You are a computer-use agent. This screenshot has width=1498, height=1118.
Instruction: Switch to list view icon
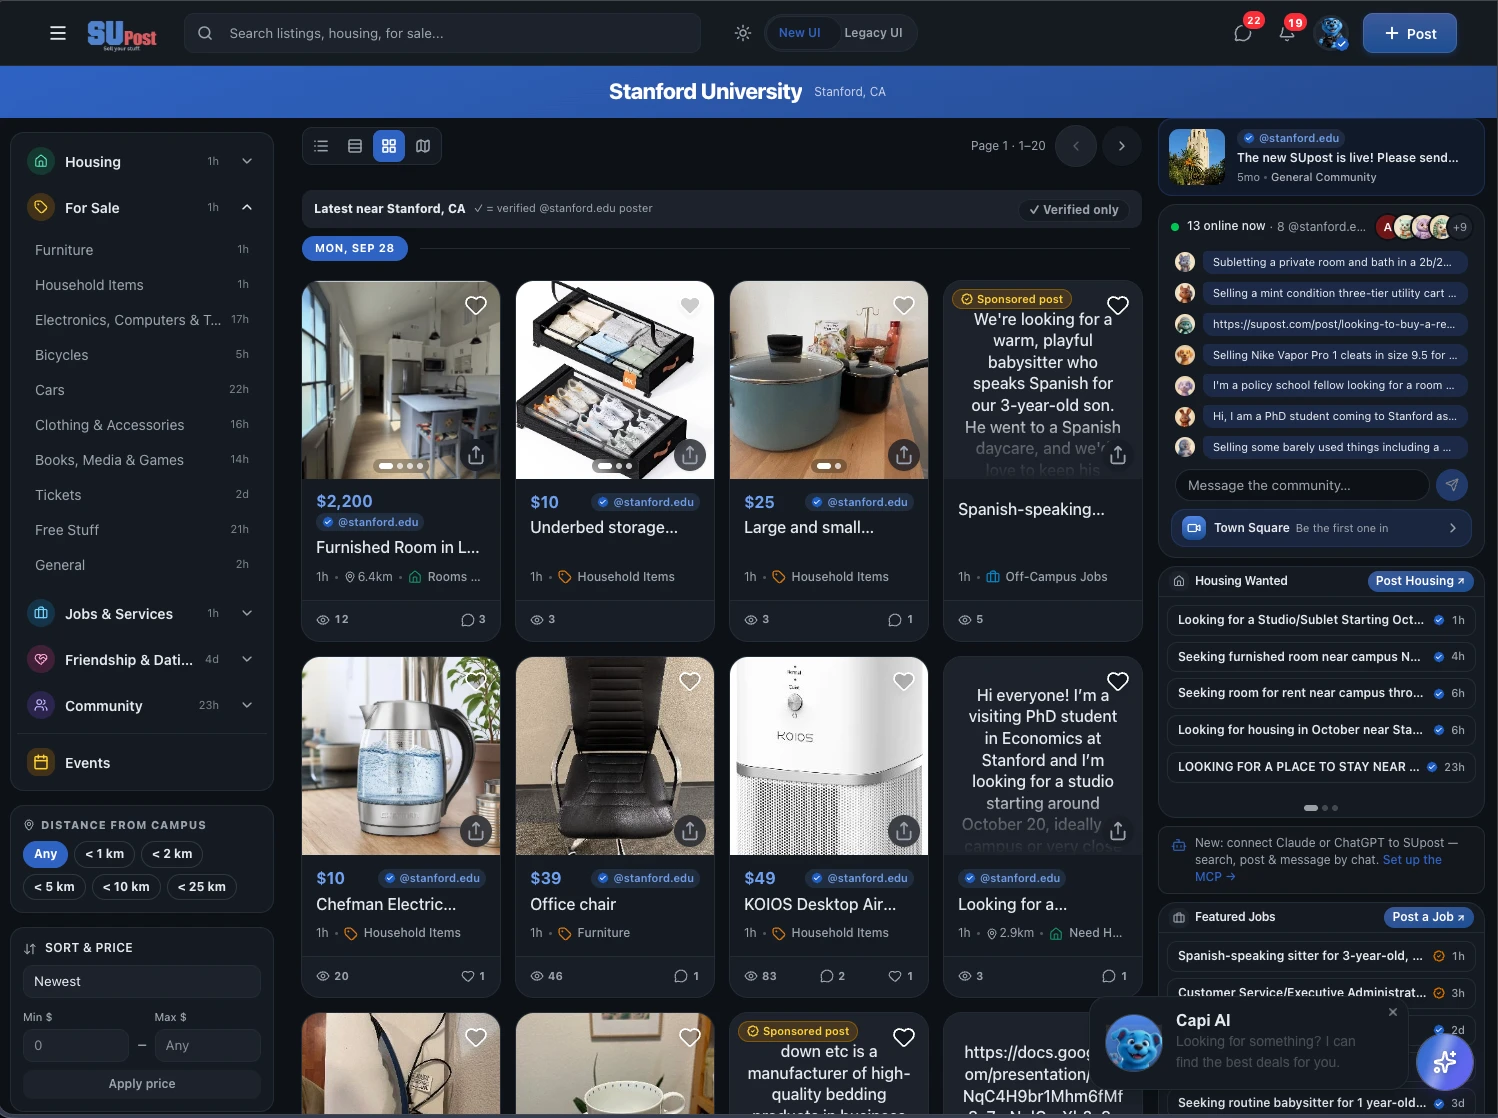tap(321, 146)
